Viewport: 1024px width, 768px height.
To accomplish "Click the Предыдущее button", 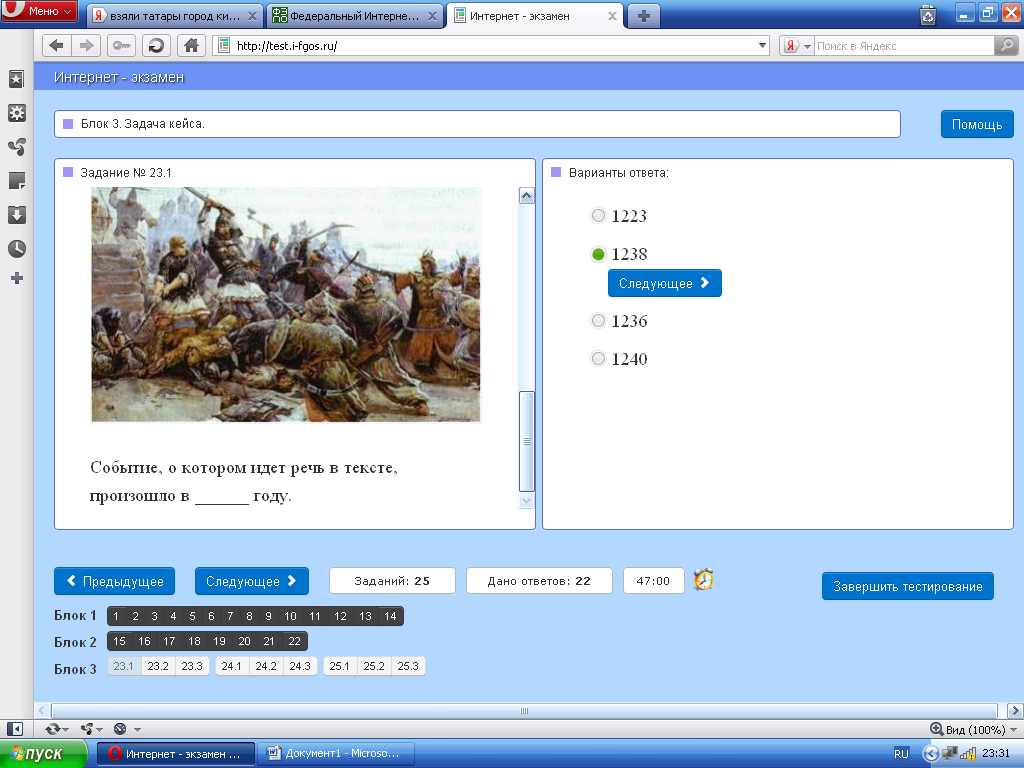I will click(114, 581).
